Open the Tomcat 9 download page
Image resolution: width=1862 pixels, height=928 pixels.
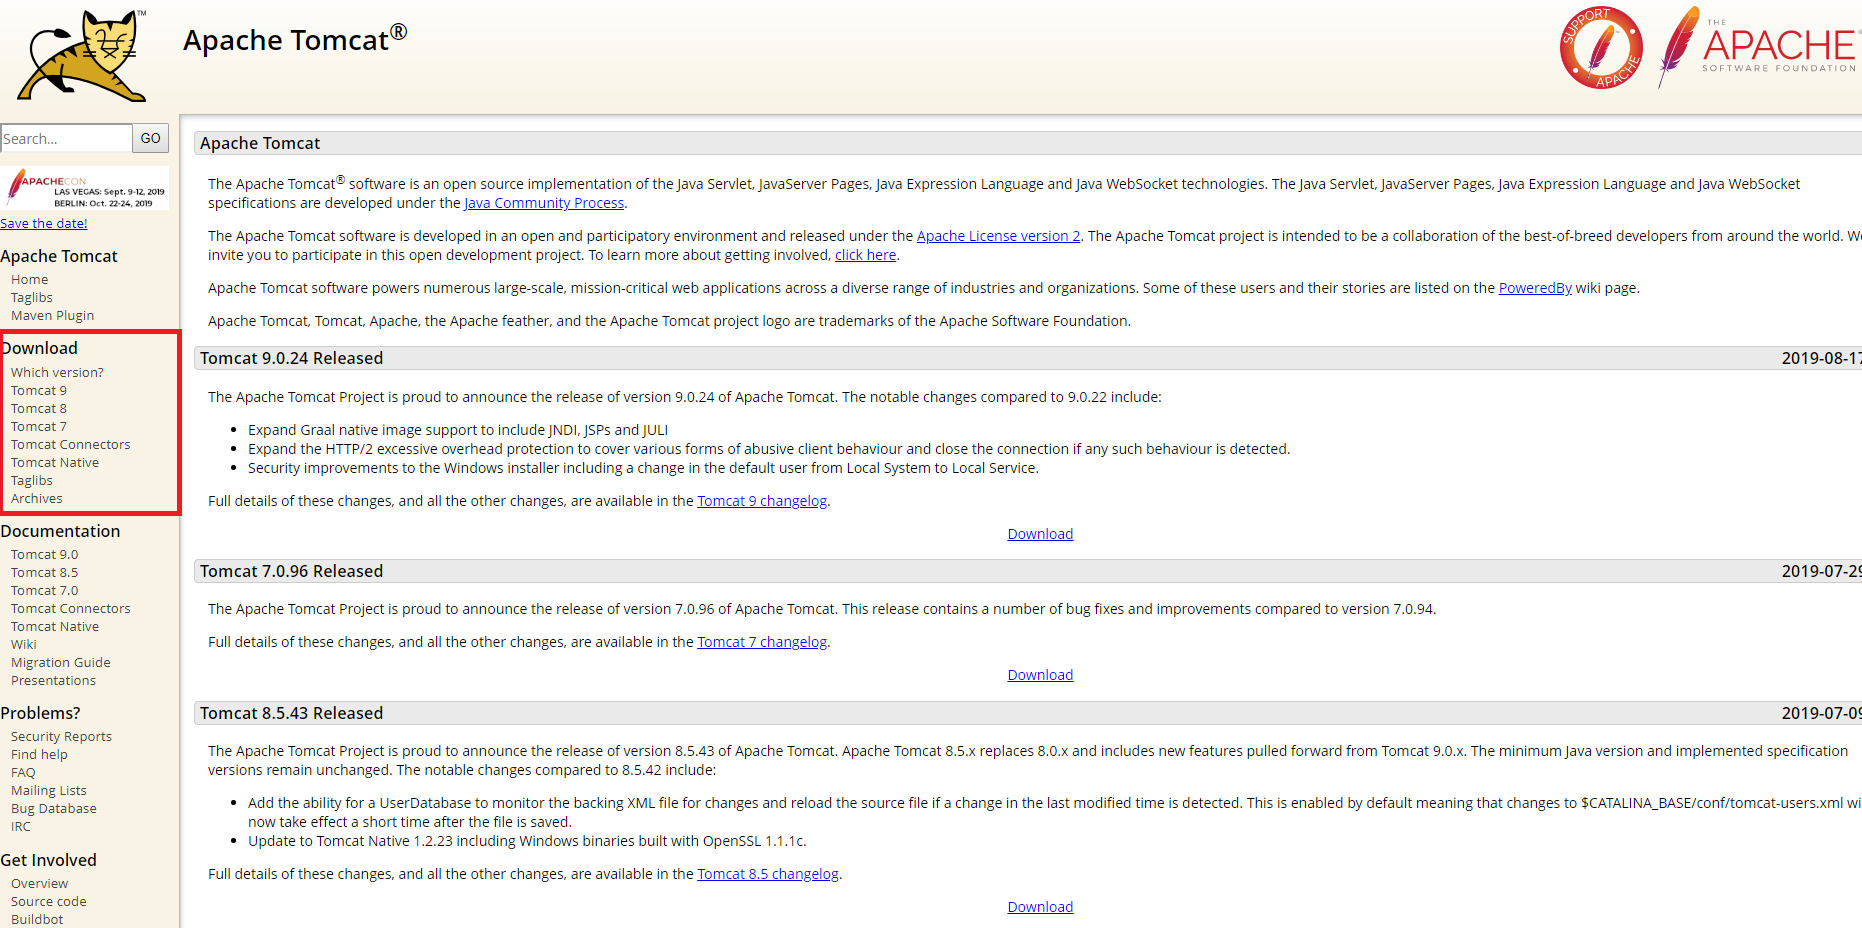(39, 390)
